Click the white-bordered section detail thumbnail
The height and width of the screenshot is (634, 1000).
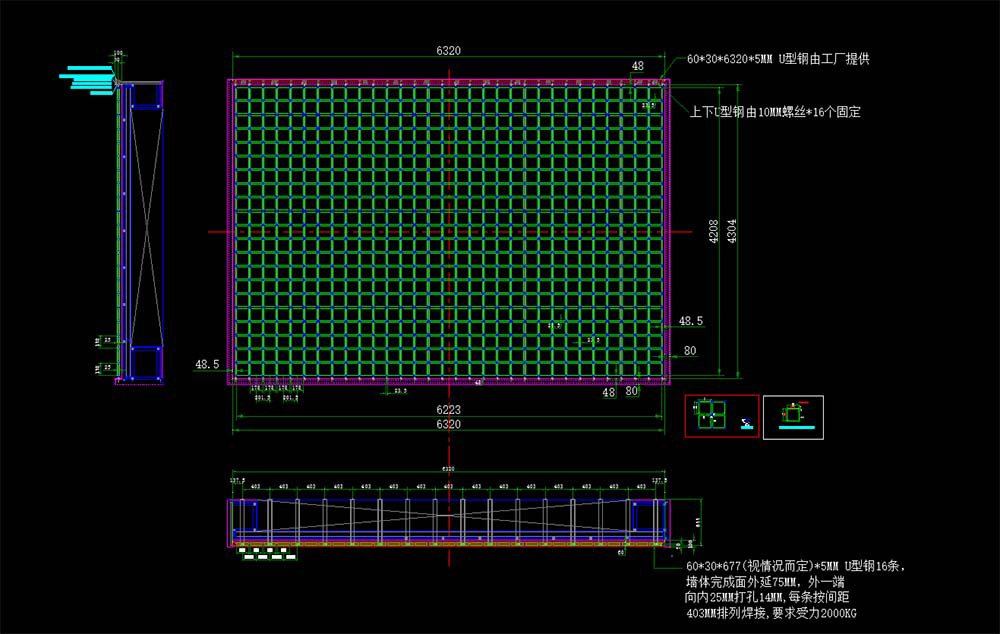(793, 417)
